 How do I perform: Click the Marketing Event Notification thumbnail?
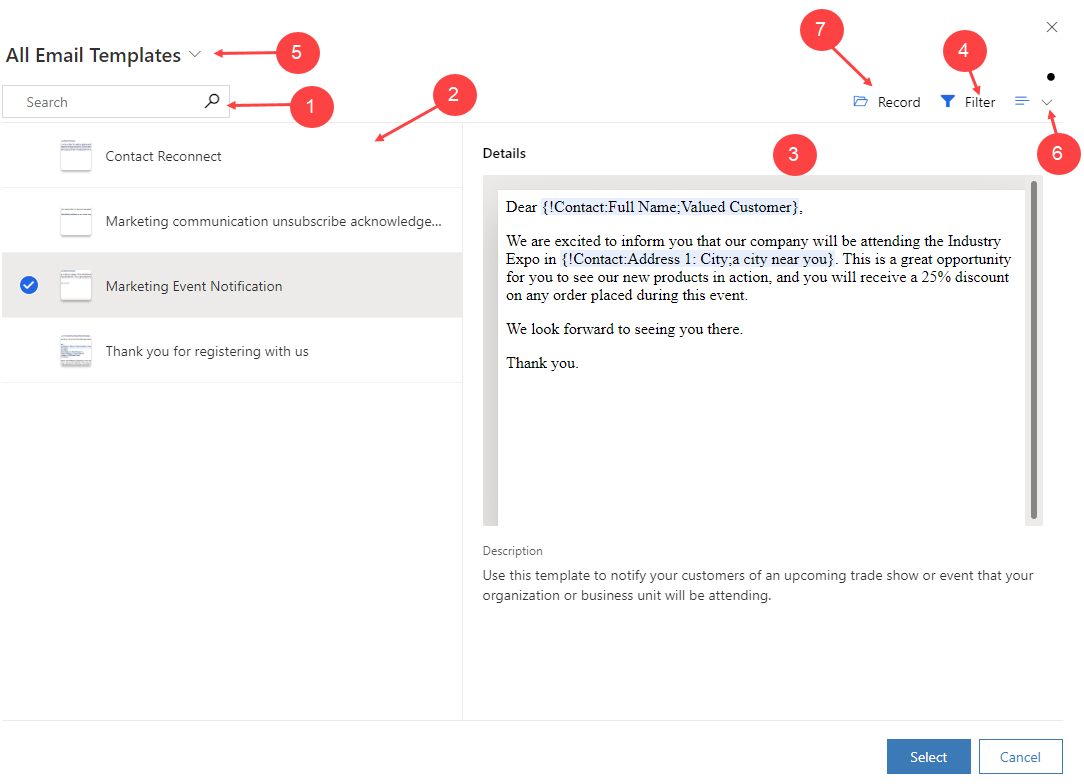click(76, 285)
